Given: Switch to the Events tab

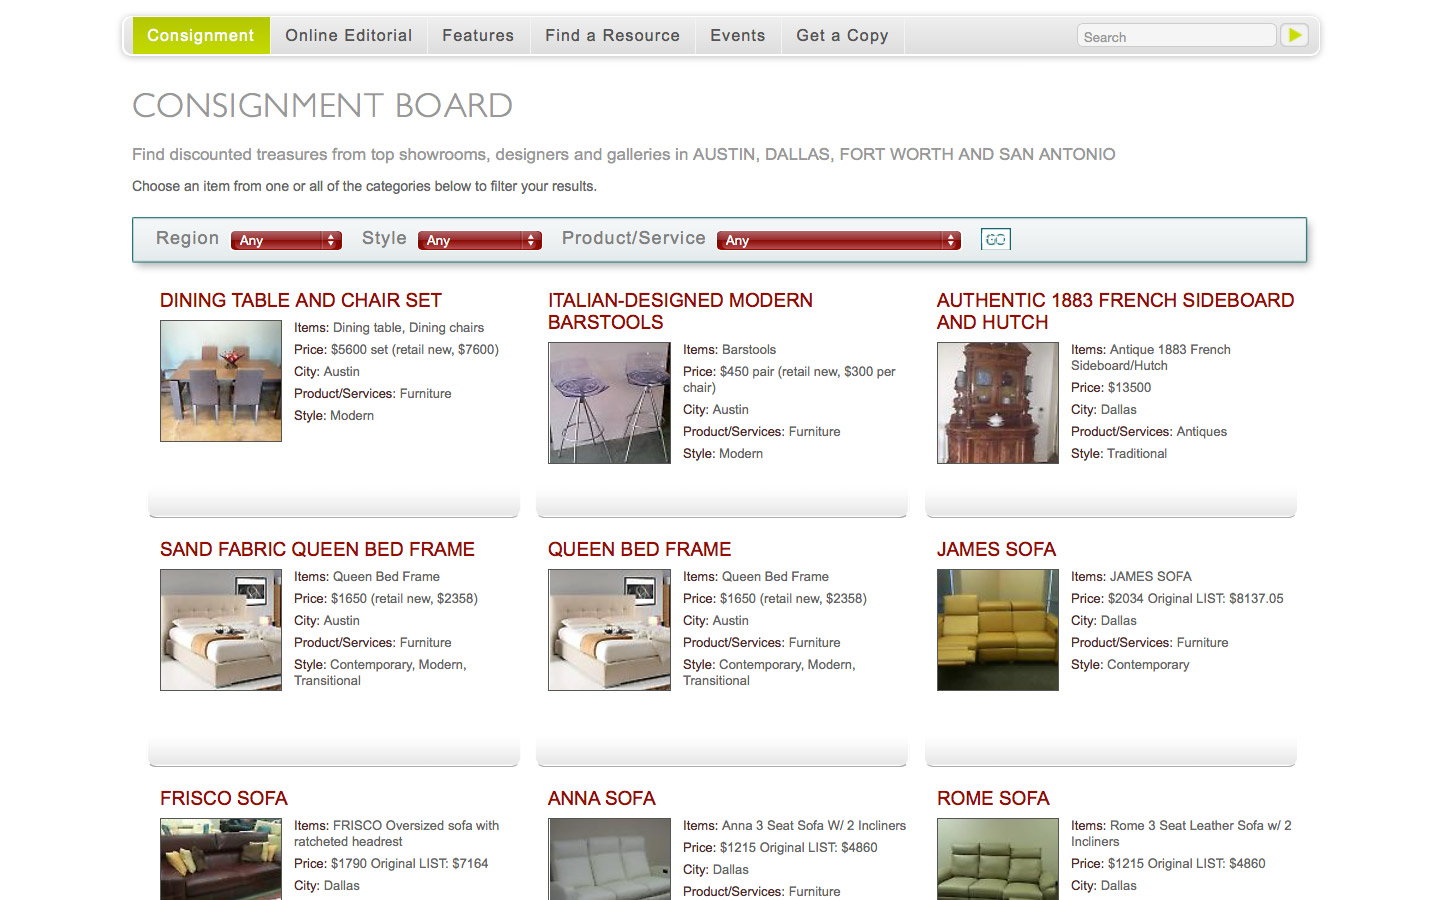Looking at the screenshot, I should pyautogui.click(x=738, y=36).
